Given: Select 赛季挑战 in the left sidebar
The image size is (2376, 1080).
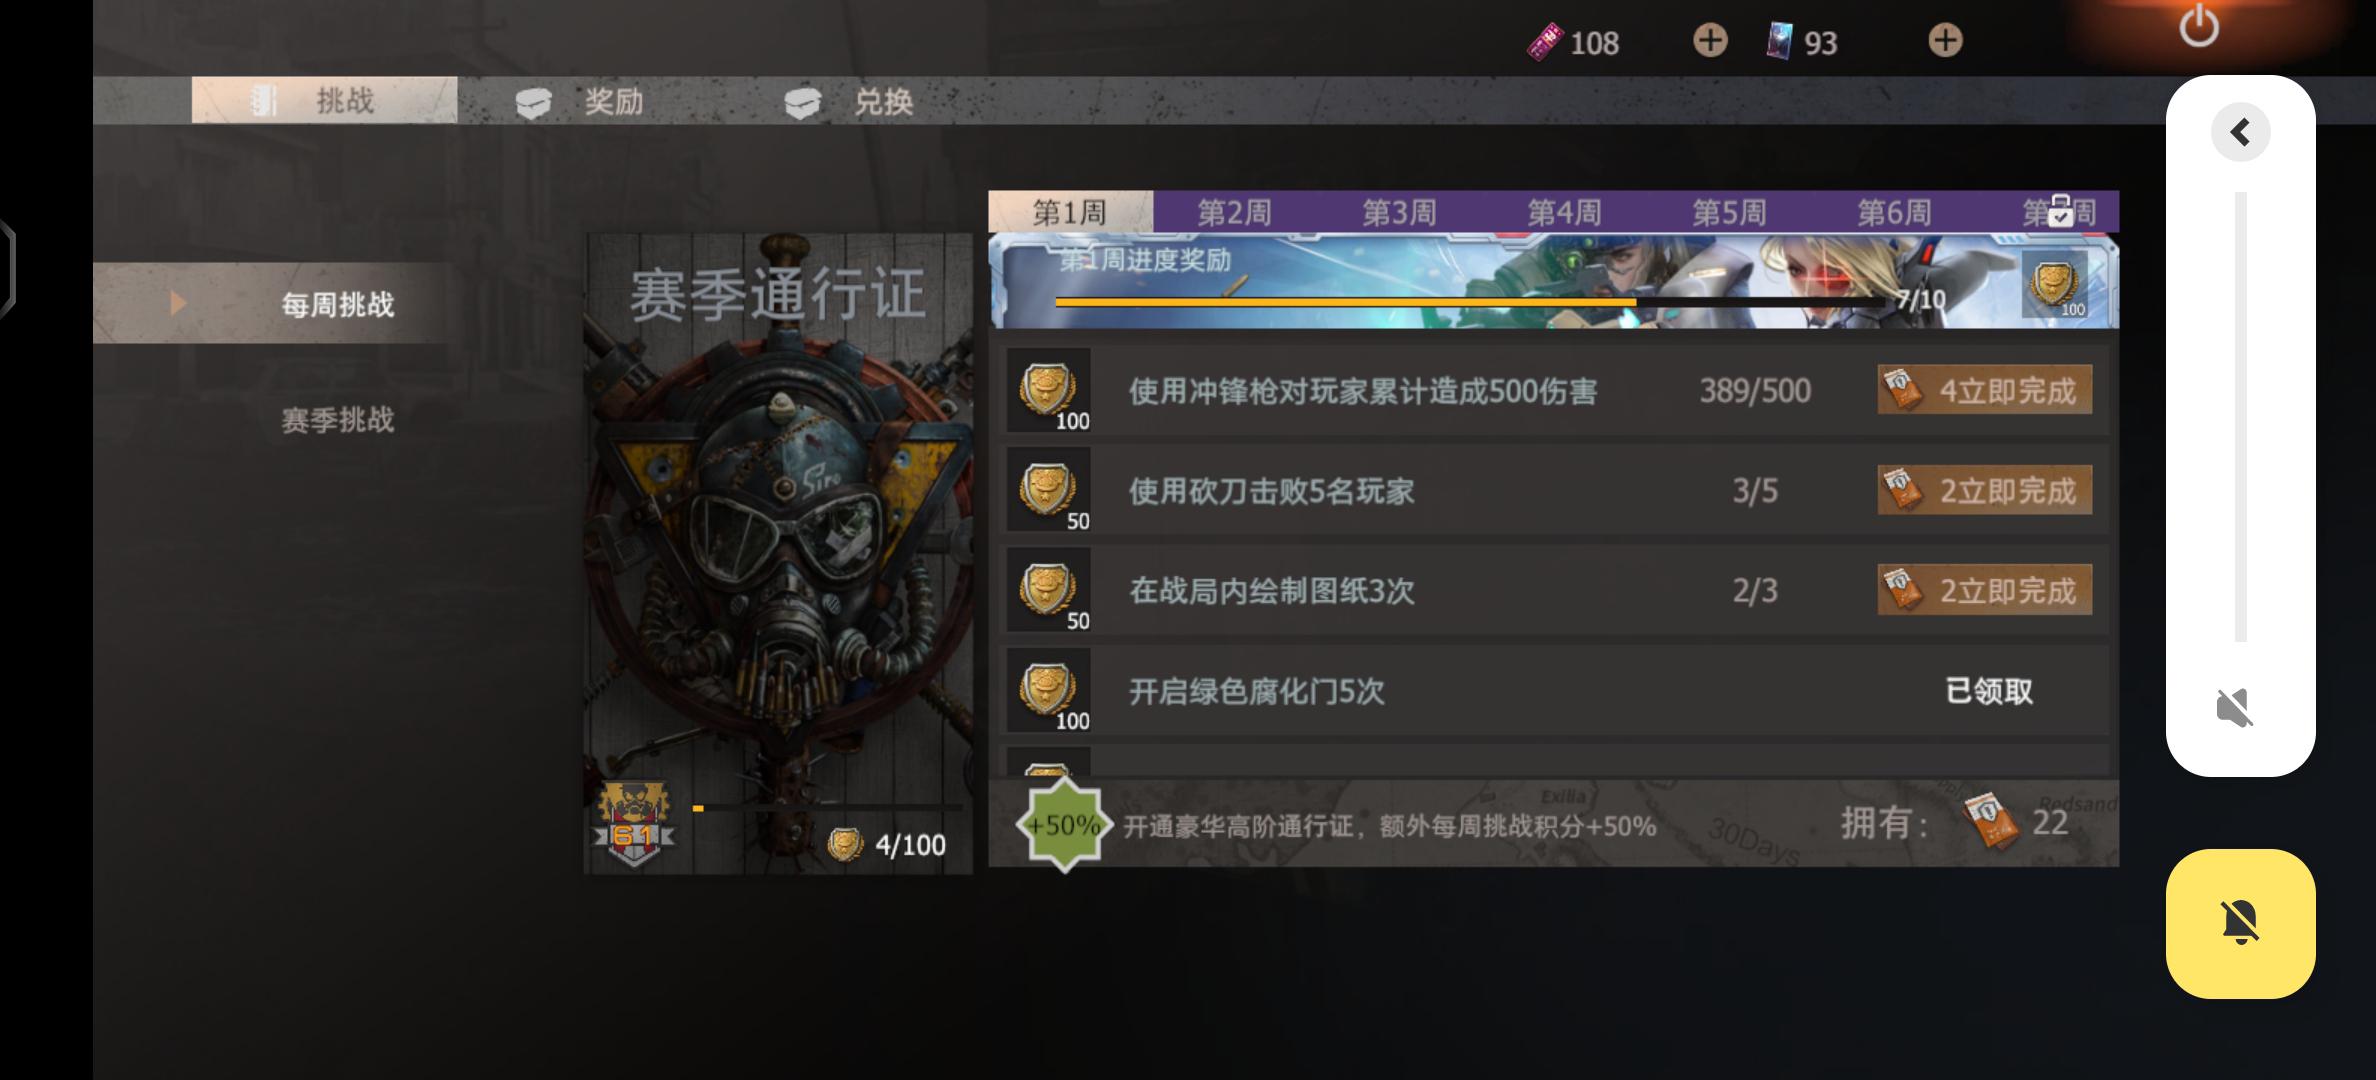Looking at the screenshot, I should pos(338,420).
